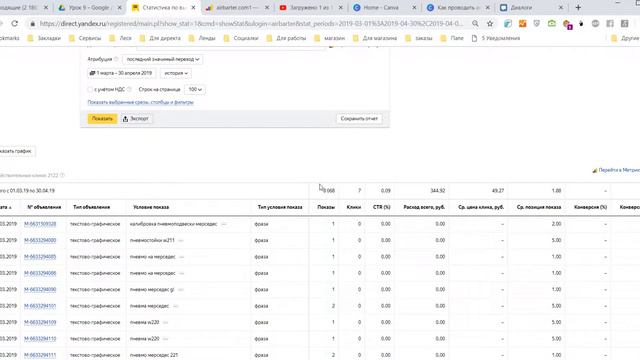The image size is (640, 360).
Task: Open ad link M-6633294000
Action: tap(40, 240)
